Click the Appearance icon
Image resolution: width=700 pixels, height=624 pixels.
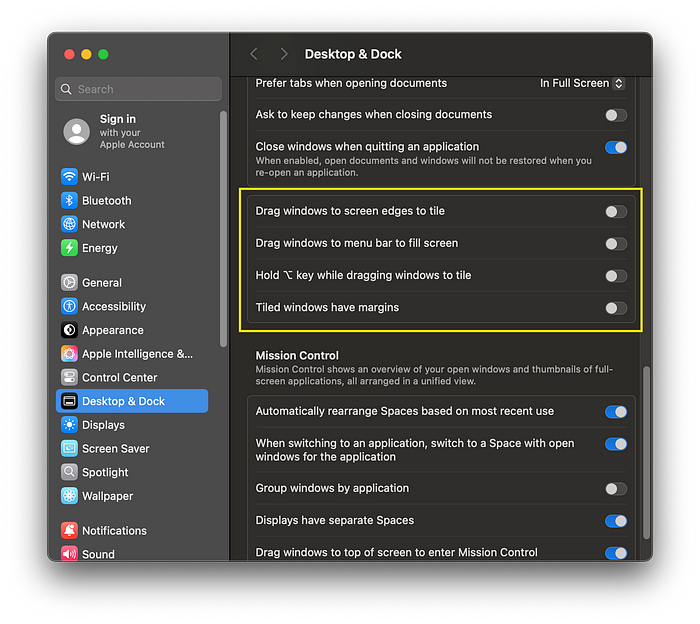[x=69, y=330]
